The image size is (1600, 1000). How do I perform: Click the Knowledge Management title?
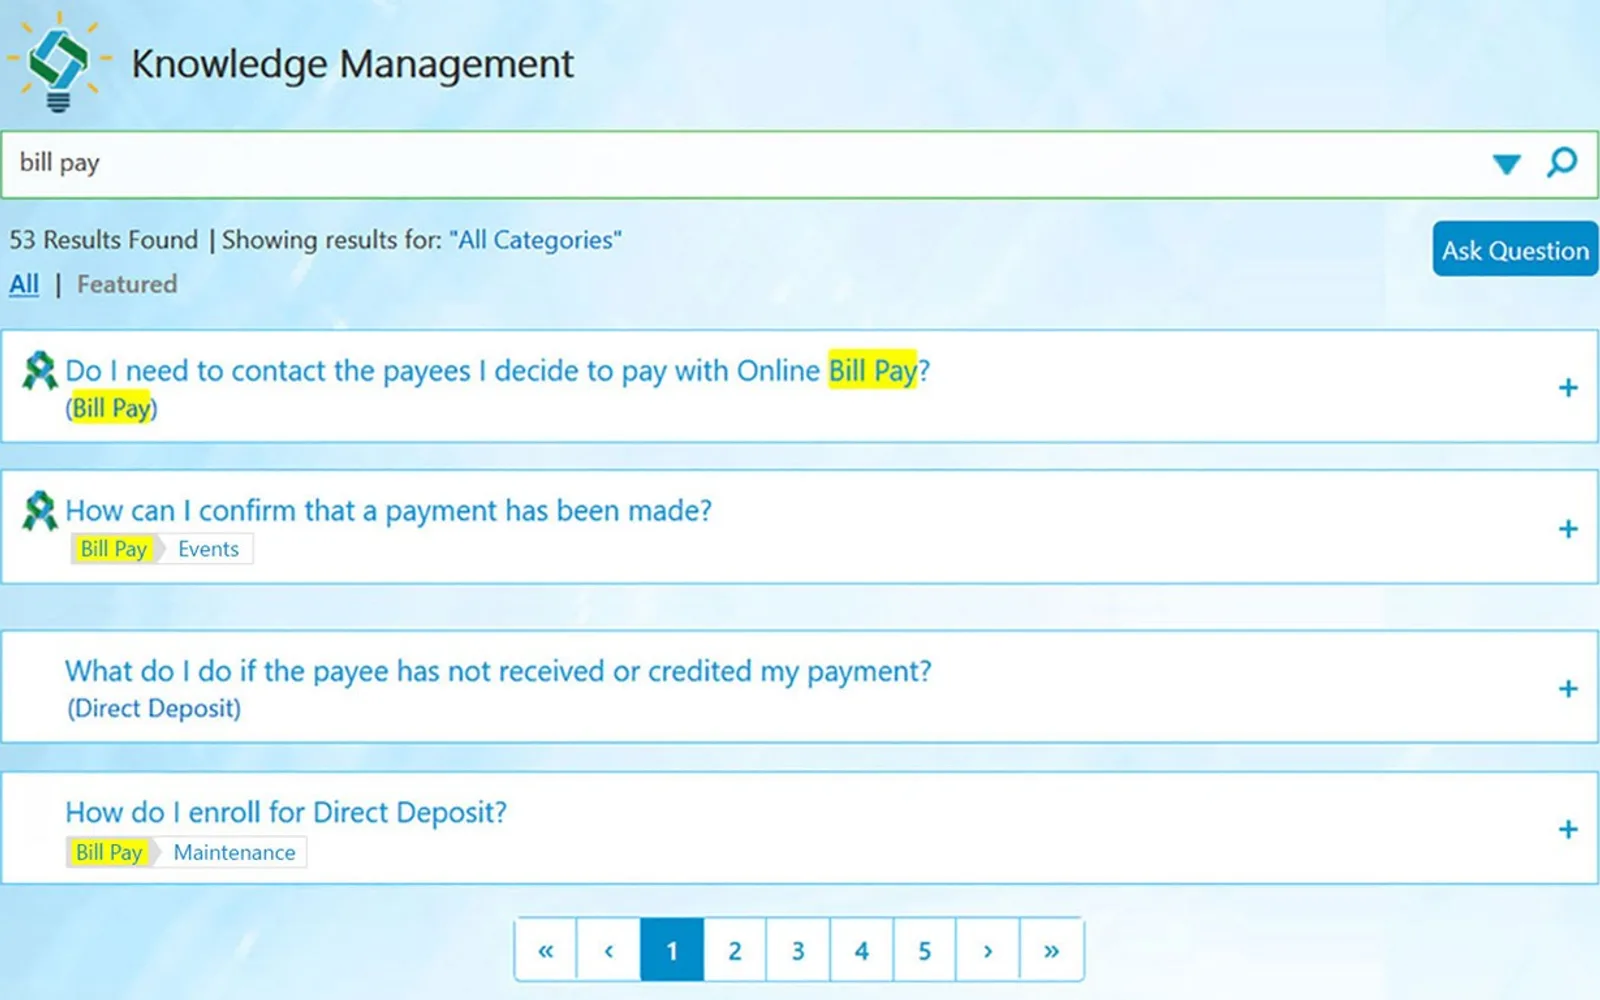pyautogui.click(x=353, y=64)
